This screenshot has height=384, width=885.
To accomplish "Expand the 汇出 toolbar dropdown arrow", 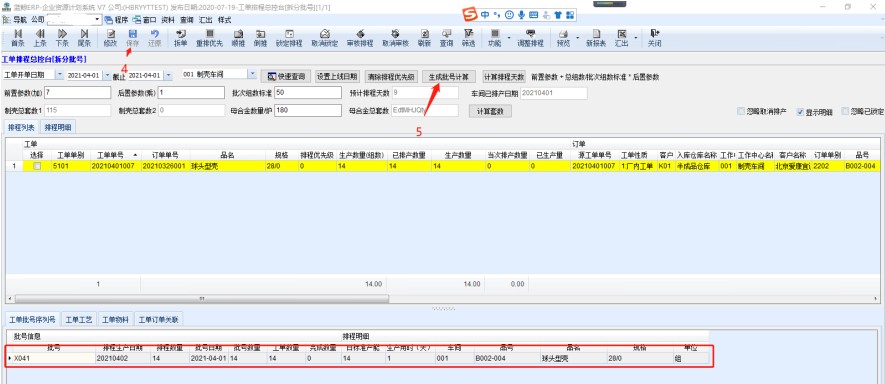I will (x=636, y=38).
